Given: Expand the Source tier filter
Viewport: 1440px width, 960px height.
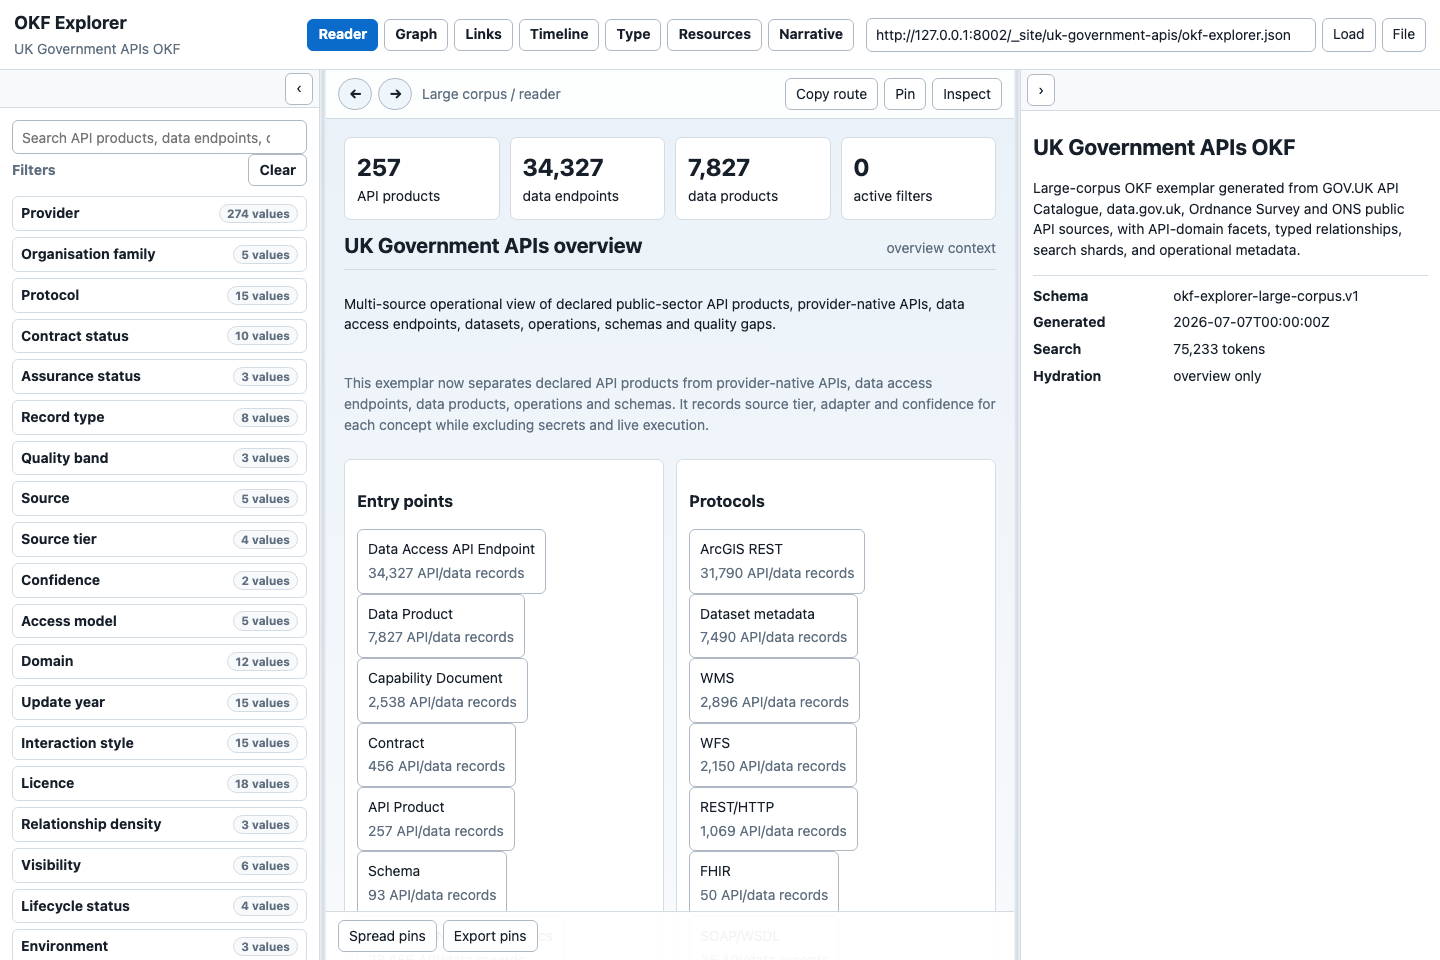Looking at the screenshot, I should coord(159,539).
